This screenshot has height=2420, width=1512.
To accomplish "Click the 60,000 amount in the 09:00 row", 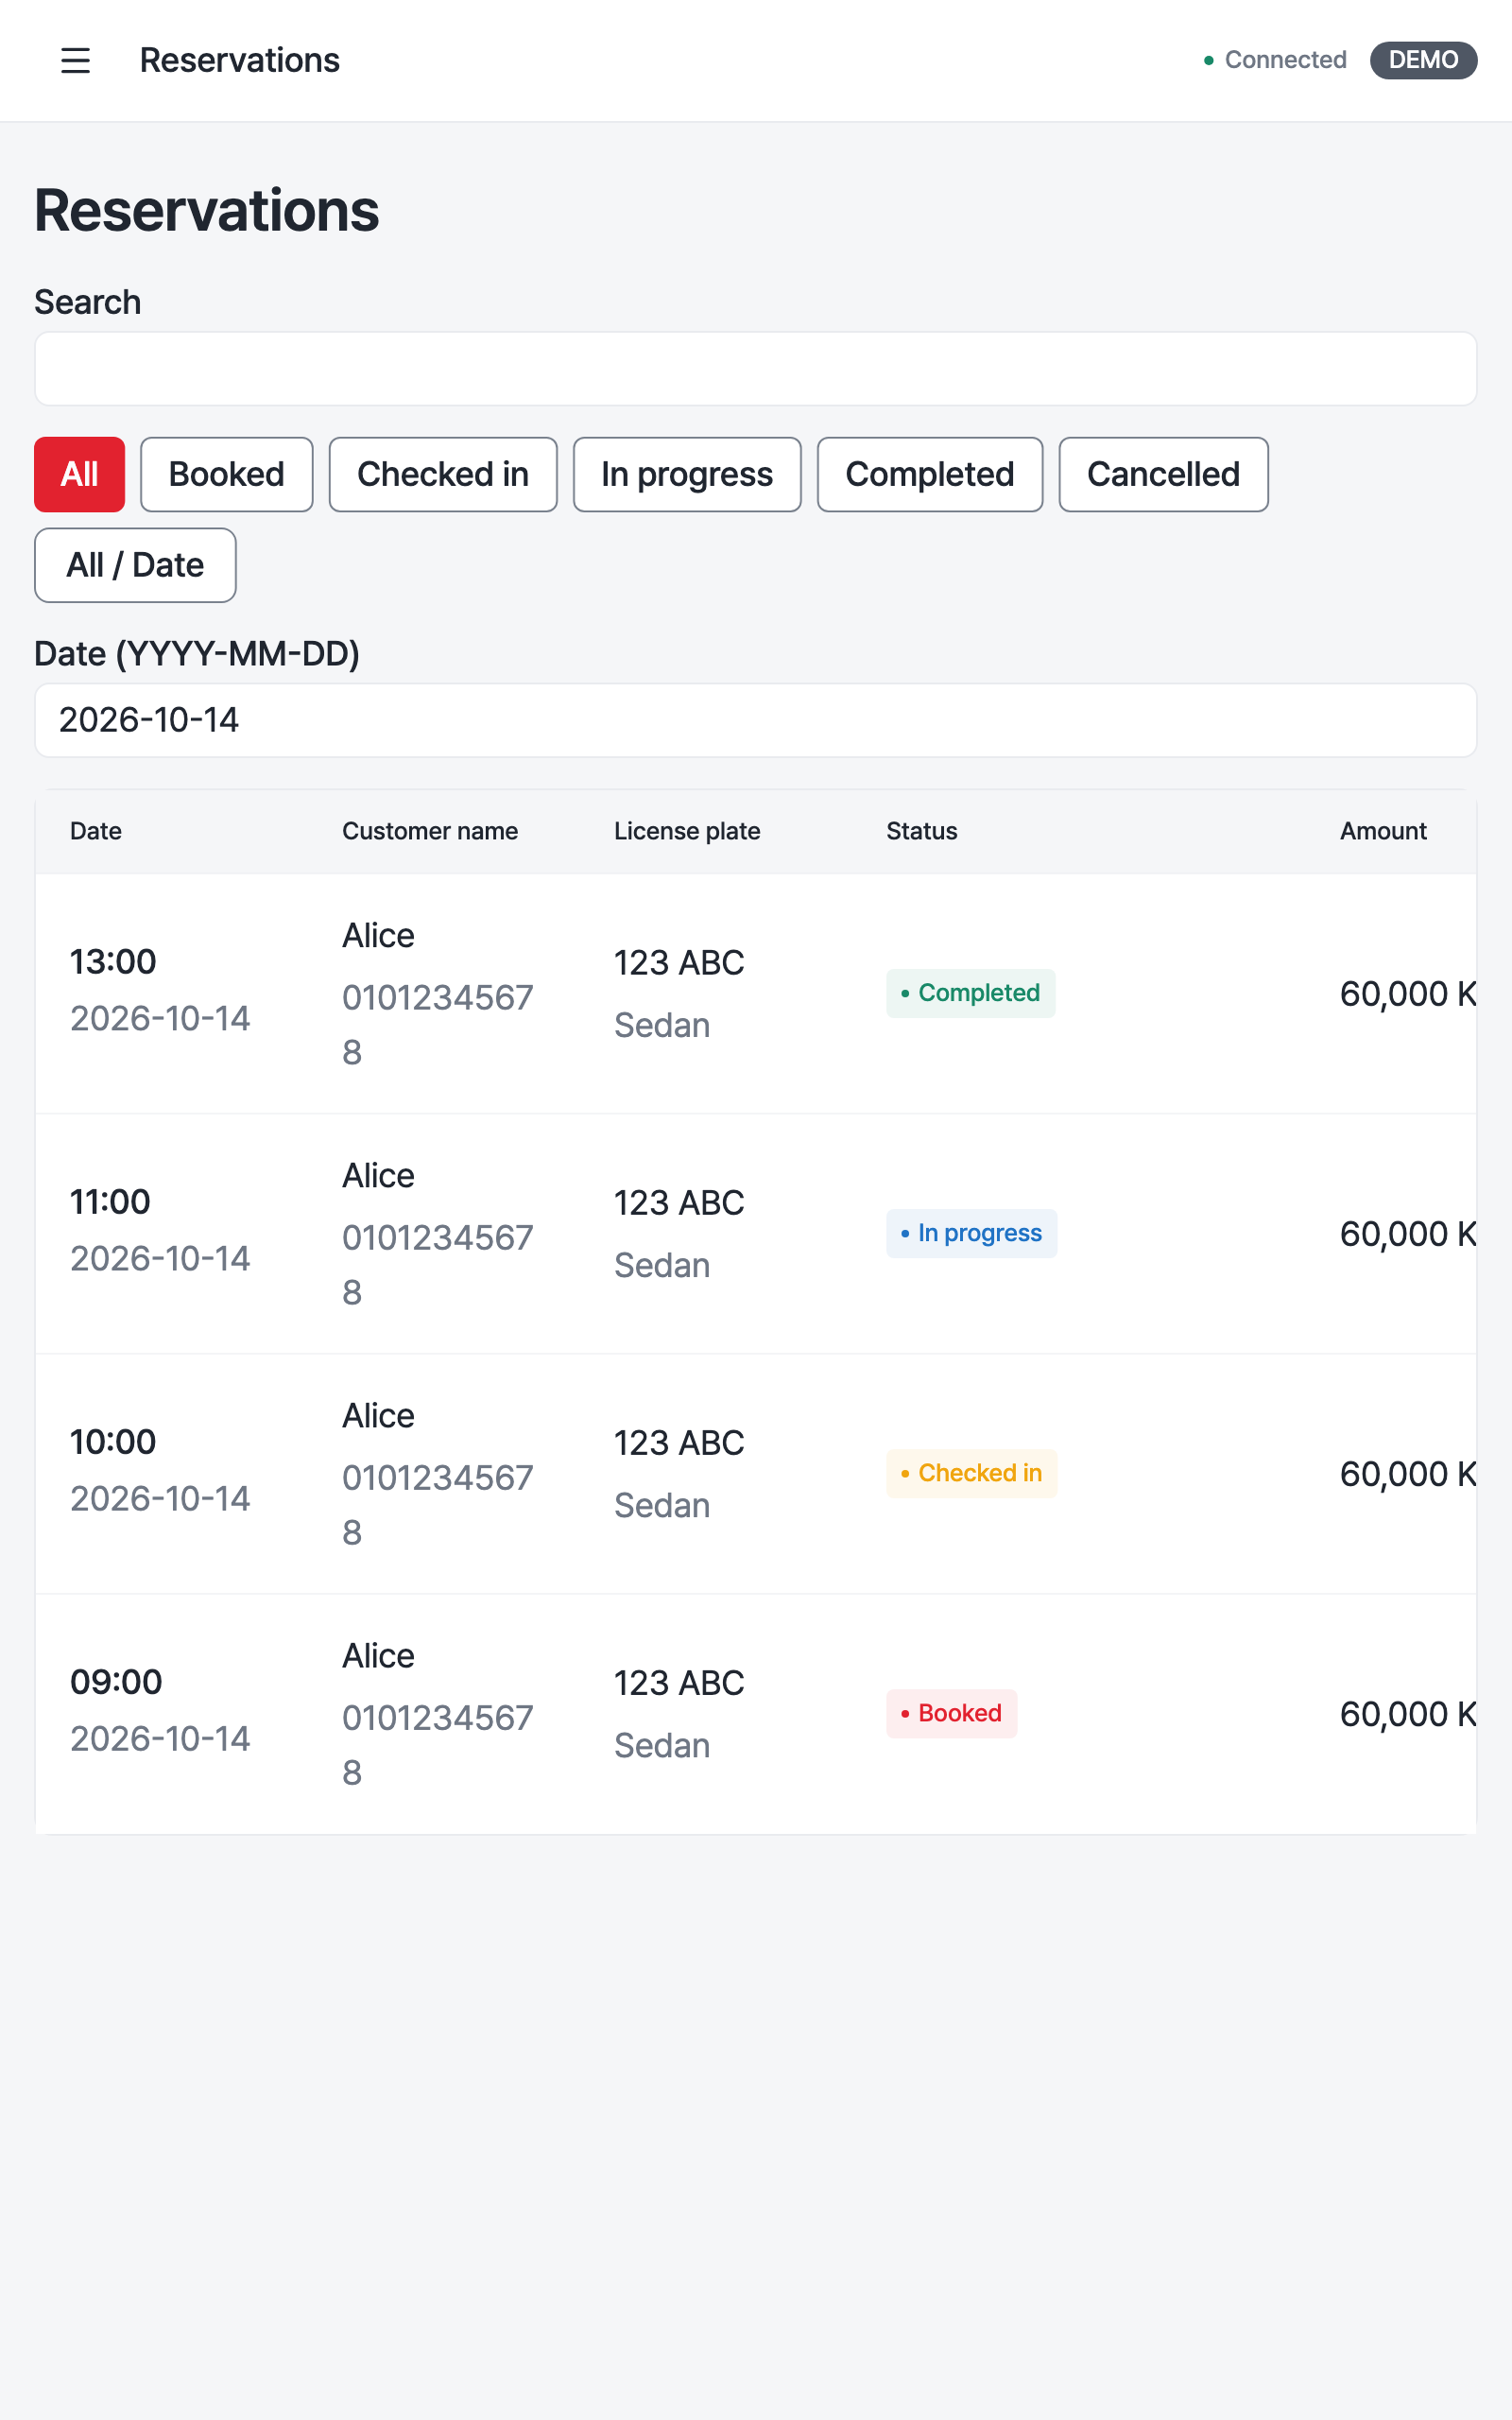I will coord(1408,1714).
